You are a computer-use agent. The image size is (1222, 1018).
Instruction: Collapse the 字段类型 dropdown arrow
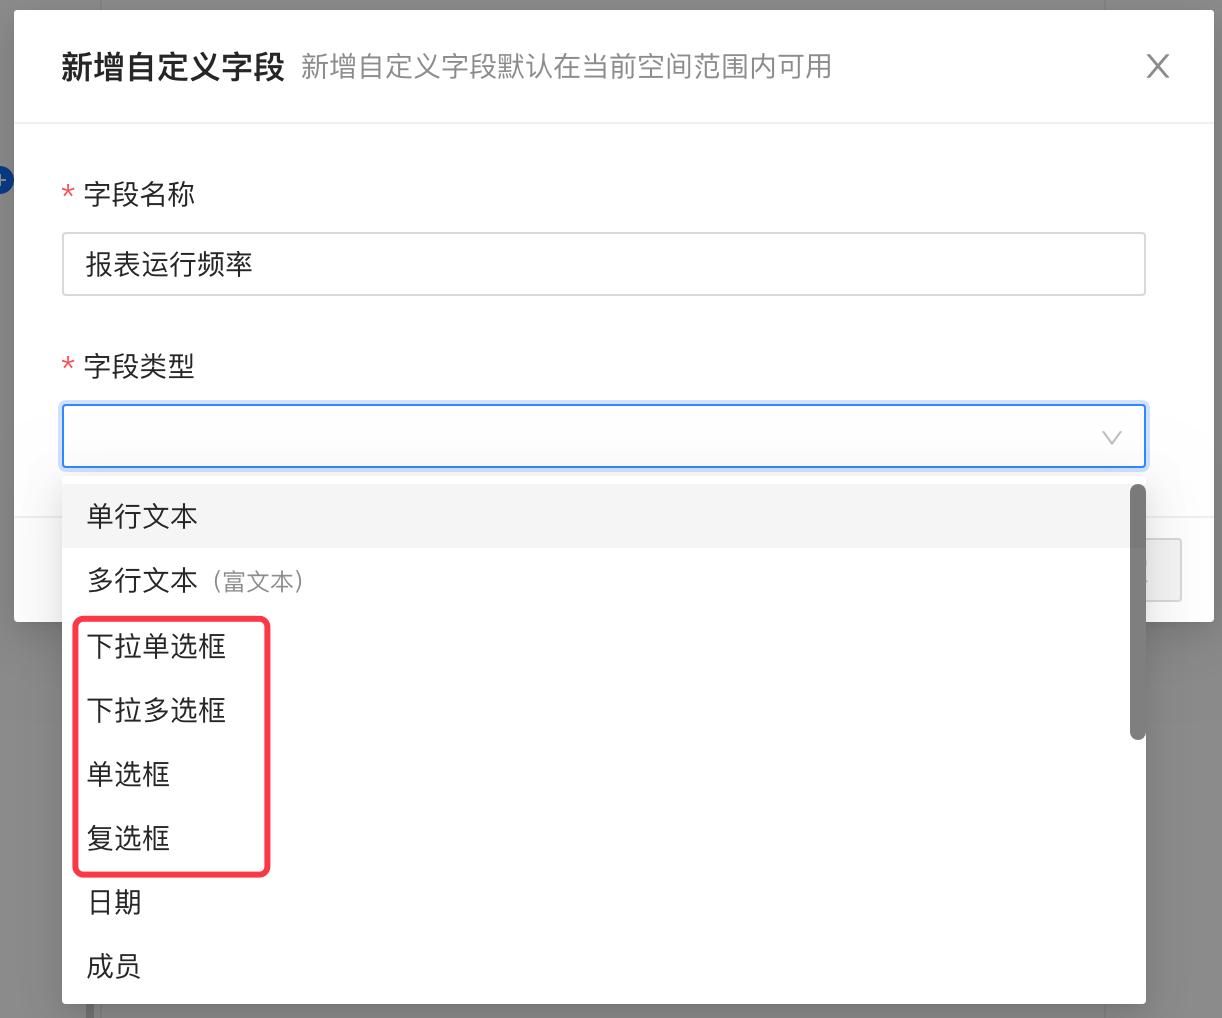point(1111,437)
